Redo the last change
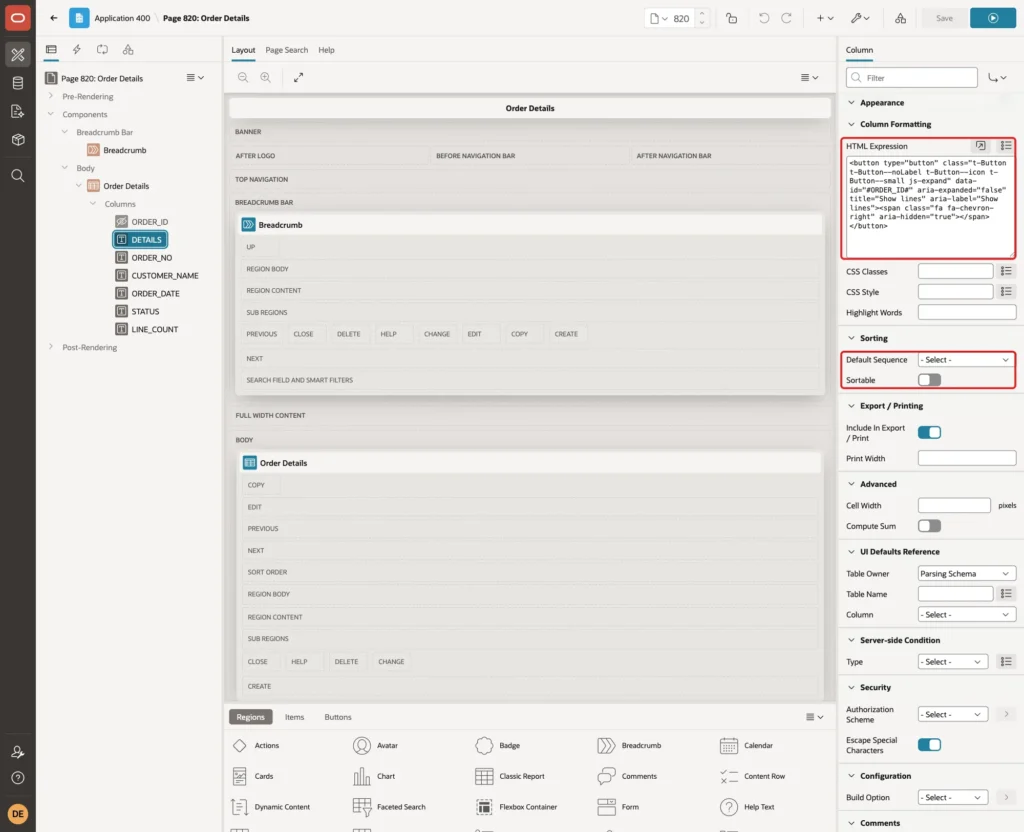This screenshot has width=1024, height=832. (x=786, y=18)
